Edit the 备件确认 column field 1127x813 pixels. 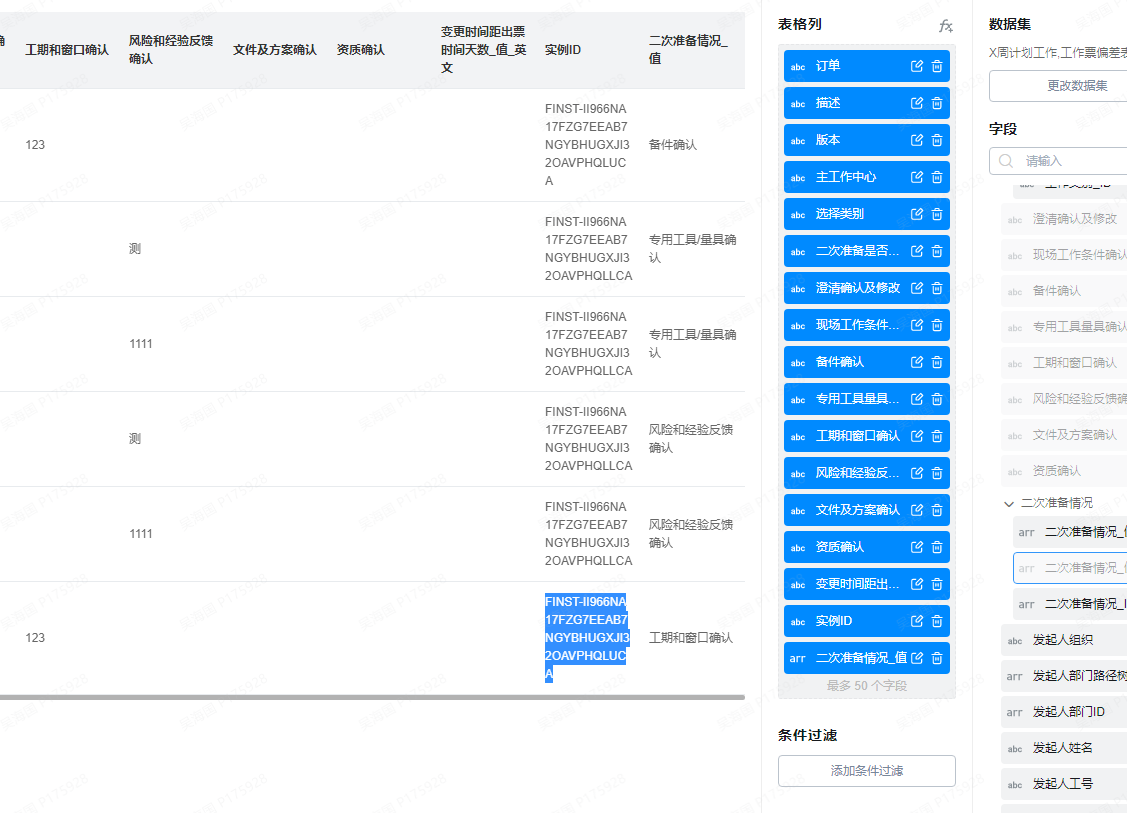[x=916, y=362]
